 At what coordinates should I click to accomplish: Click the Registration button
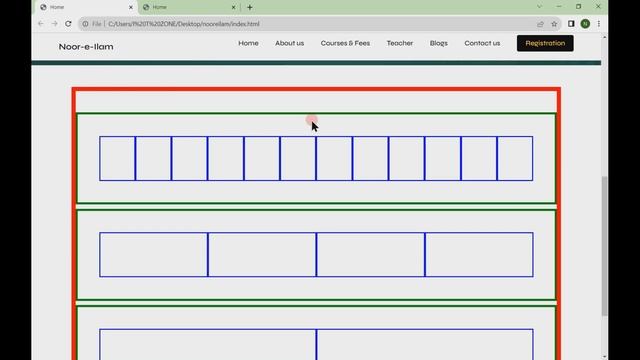(545, 43)
